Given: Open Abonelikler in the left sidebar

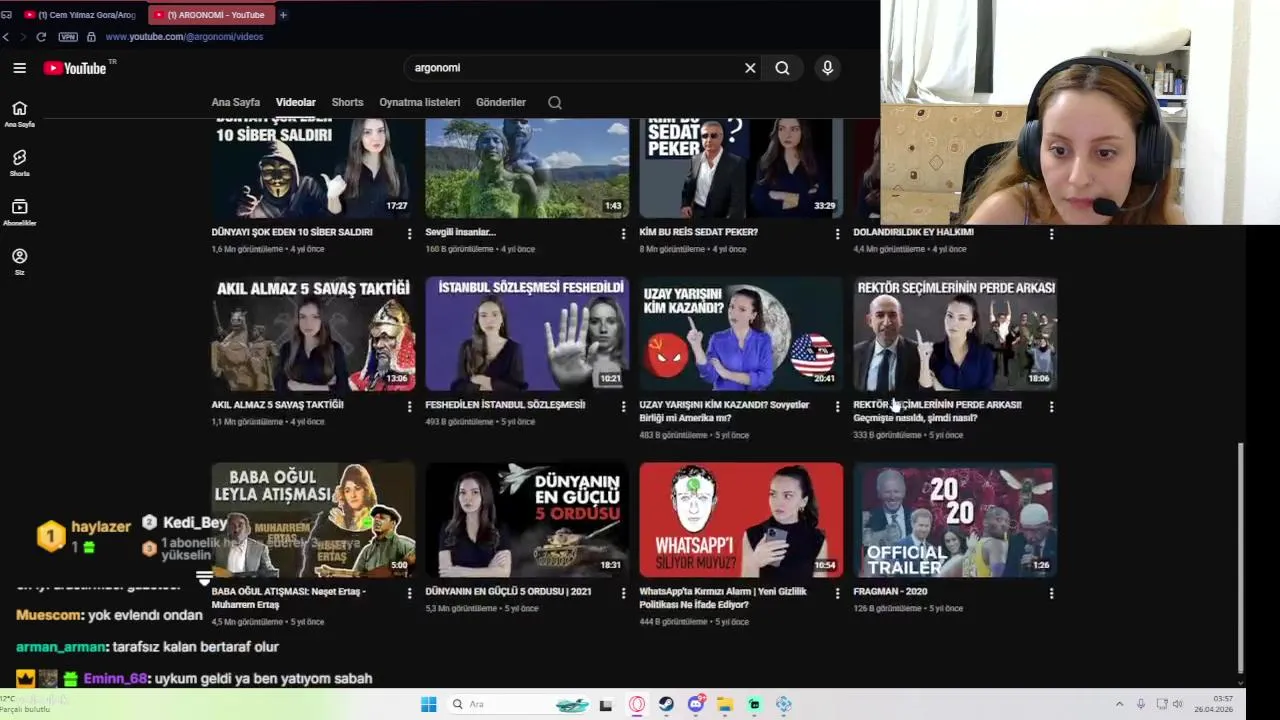Looking at the screenshot, I should [19, 212].
